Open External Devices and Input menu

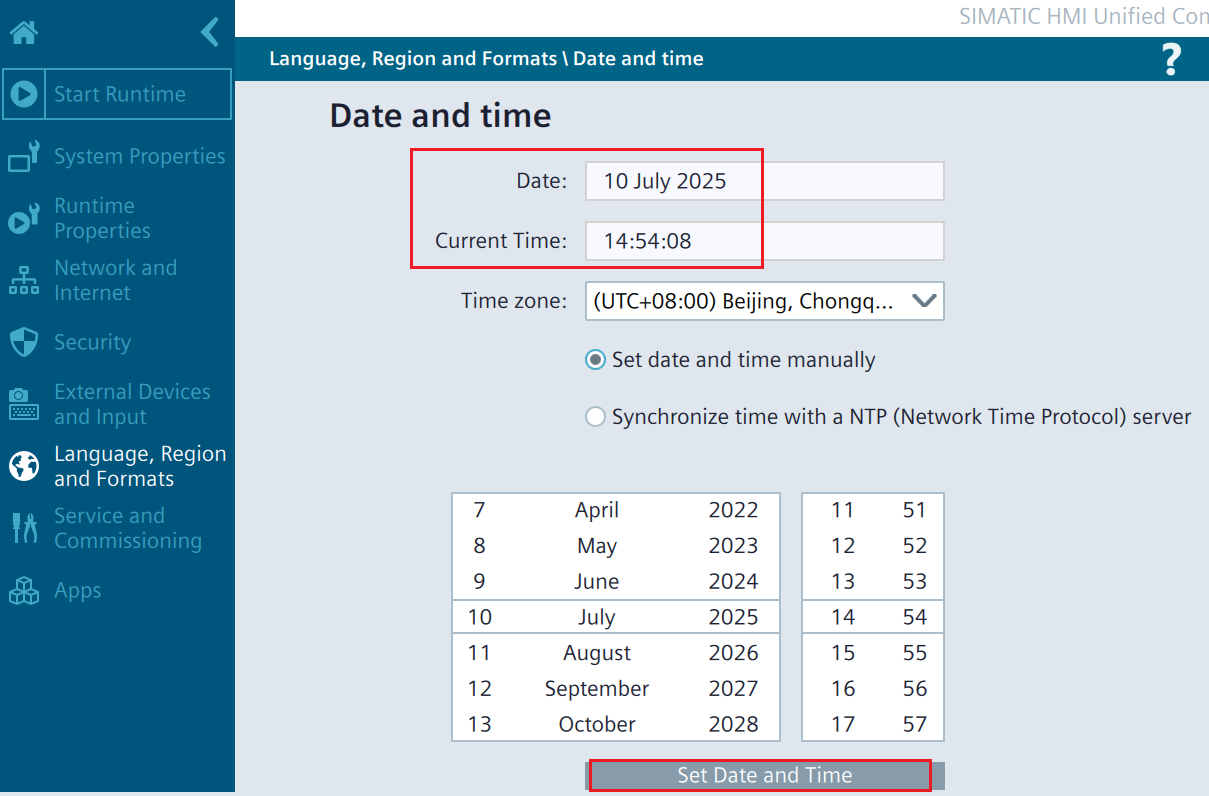(x=132, y=404)
